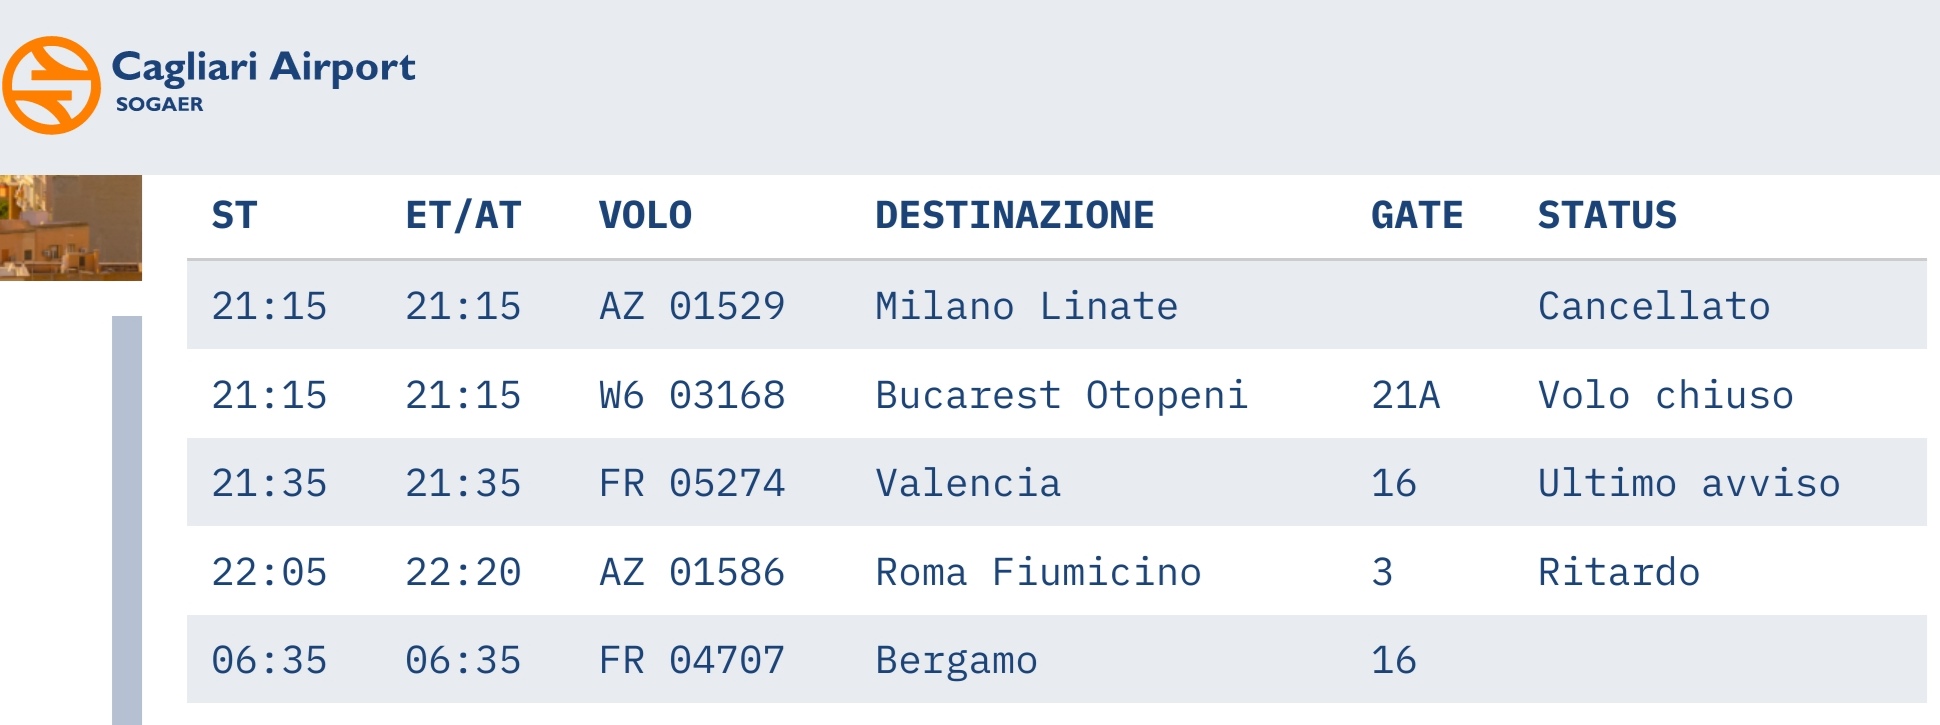Click the DESTINAZIONE column header

pyautogui.click(x=1014, y=216)
